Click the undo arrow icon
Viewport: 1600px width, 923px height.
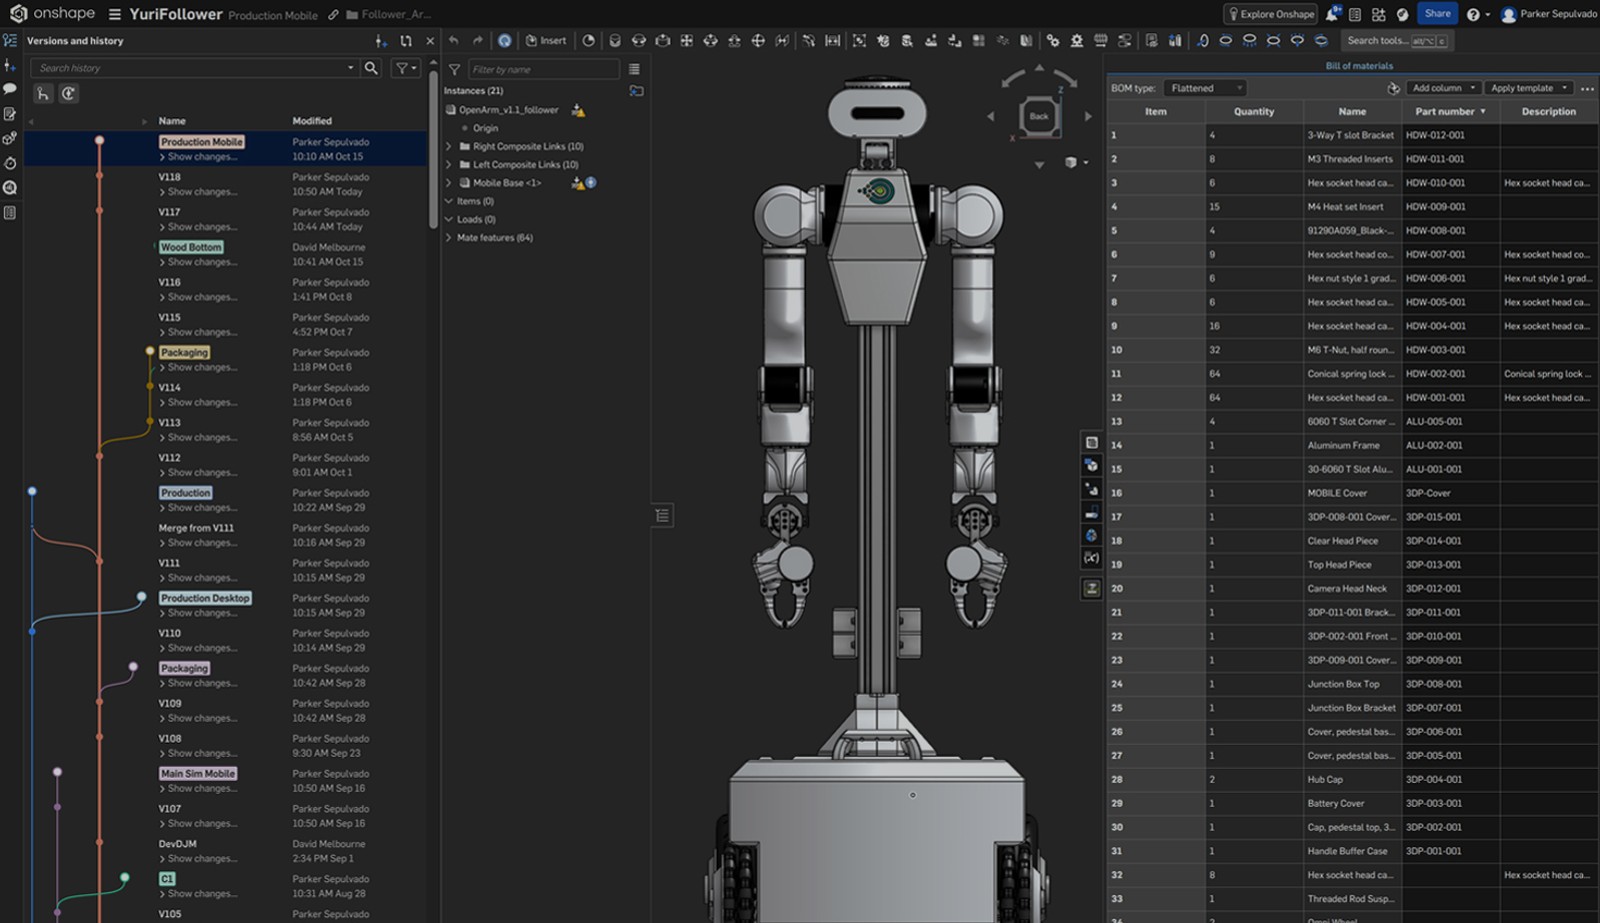click(x=454, y=41)
